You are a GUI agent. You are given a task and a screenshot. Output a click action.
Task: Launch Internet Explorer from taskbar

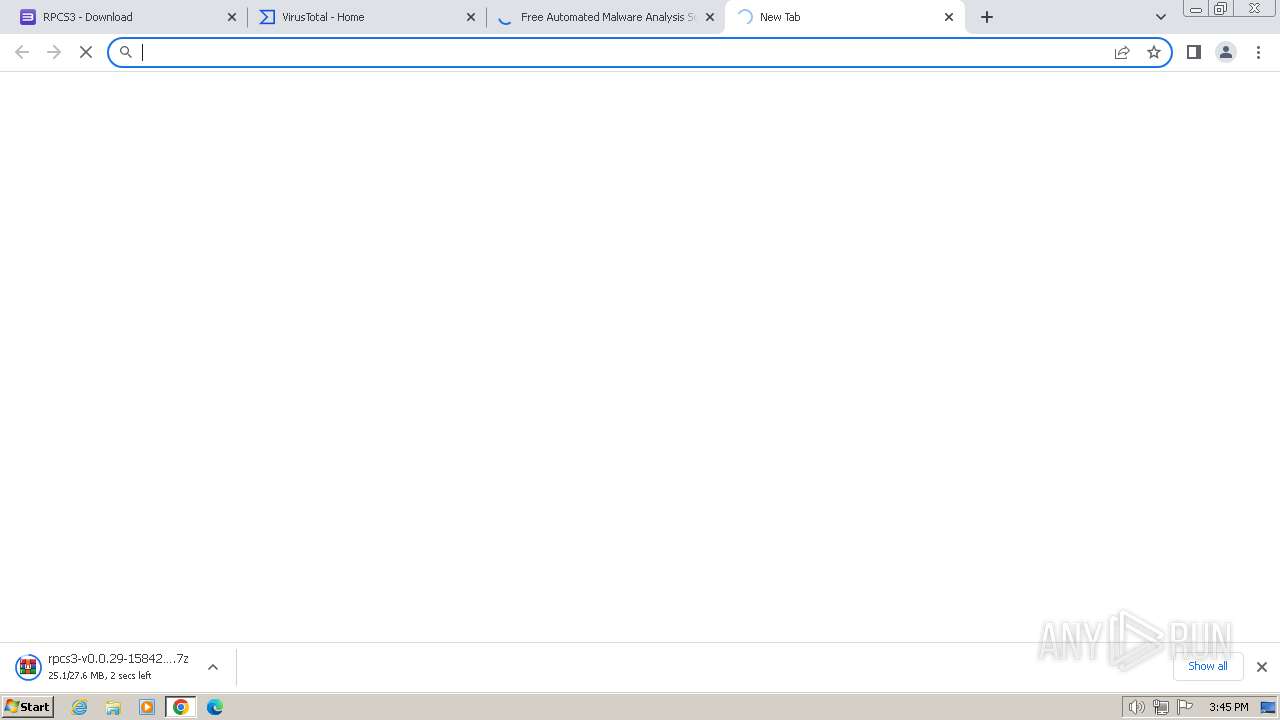tap(80, 707)
